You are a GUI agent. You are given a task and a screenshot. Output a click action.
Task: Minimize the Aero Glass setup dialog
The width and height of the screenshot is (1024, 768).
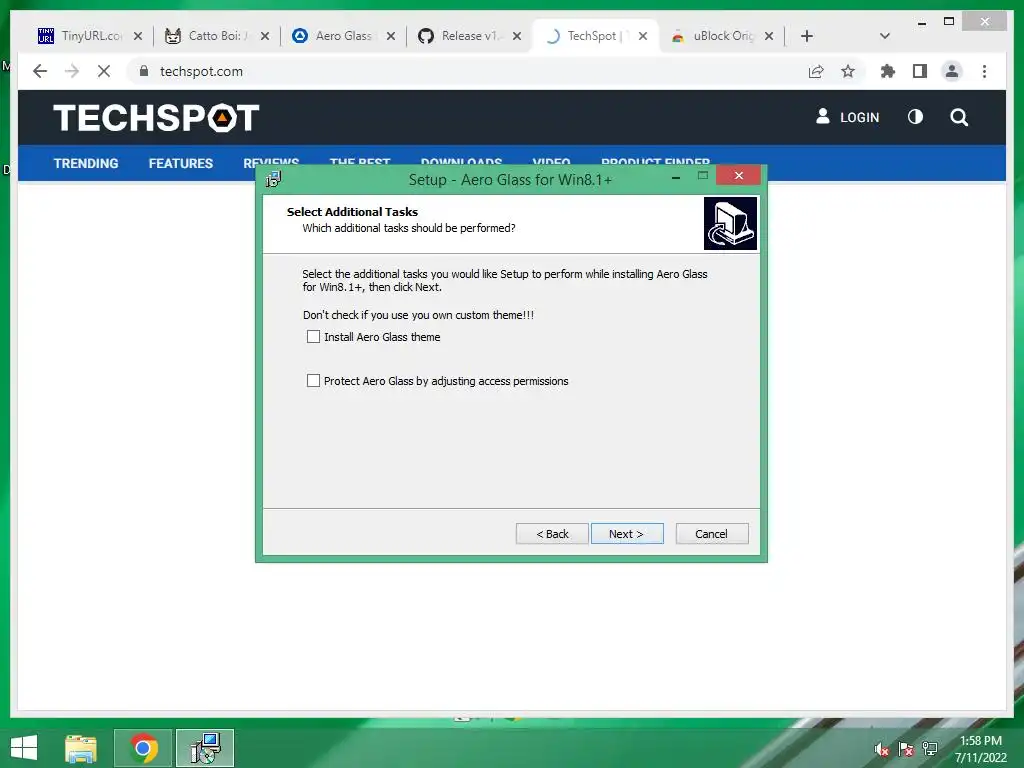point(676,176)
